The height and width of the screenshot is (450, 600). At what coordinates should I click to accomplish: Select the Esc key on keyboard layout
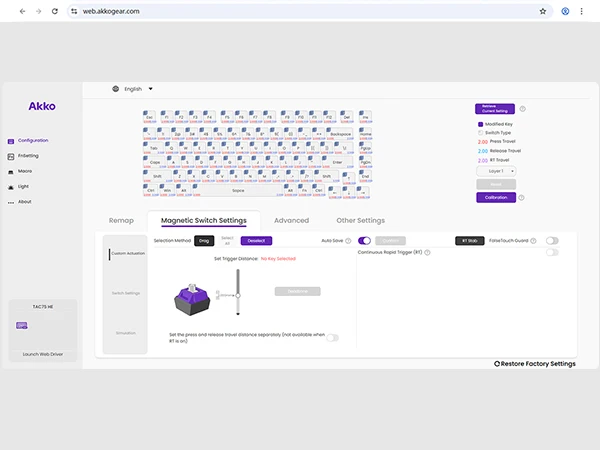150,117
